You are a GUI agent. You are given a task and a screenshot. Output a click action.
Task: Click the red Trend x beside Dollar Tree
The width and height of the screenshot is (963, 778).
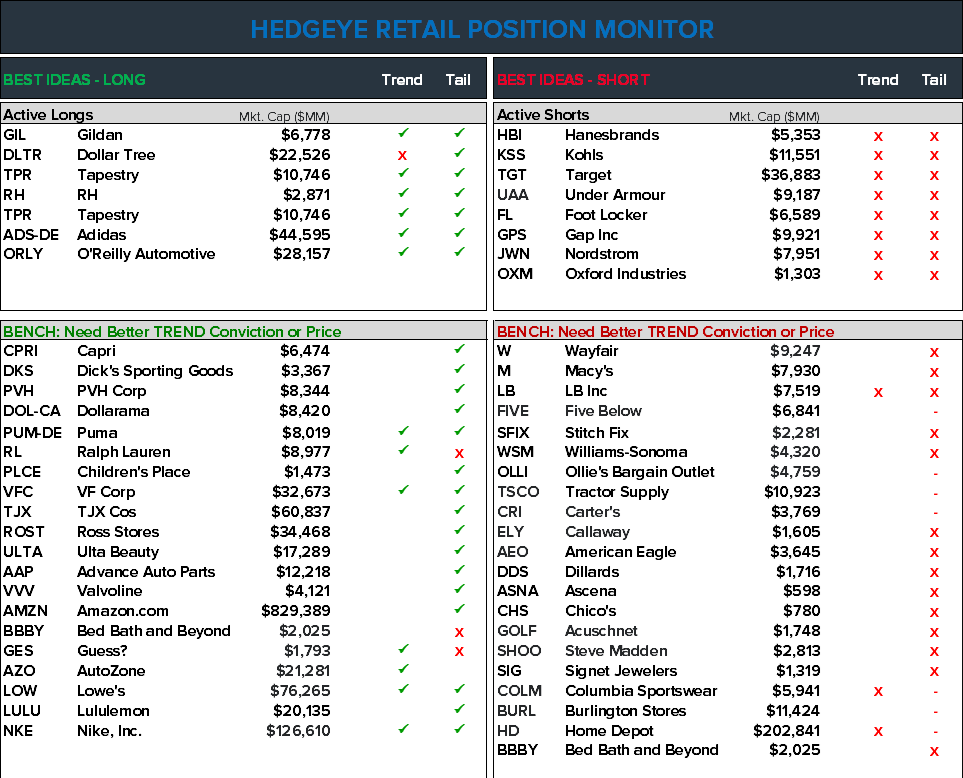(x=402, y=155)
